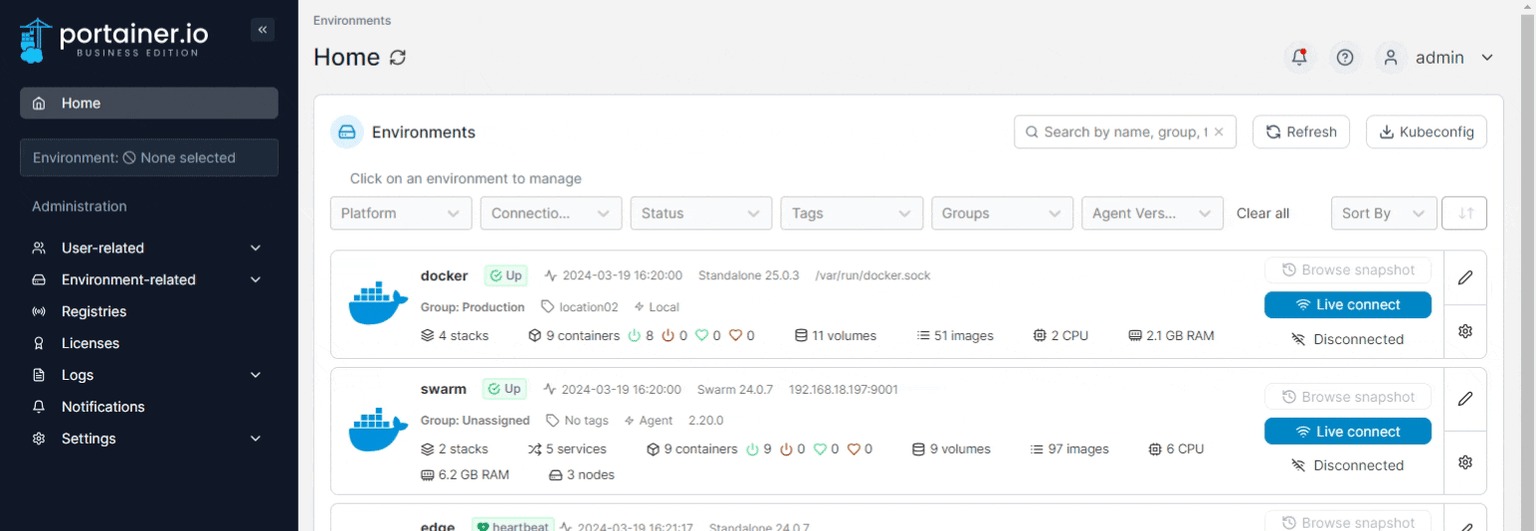
Task: Click the docker environment whale logo
Action: 378,304
